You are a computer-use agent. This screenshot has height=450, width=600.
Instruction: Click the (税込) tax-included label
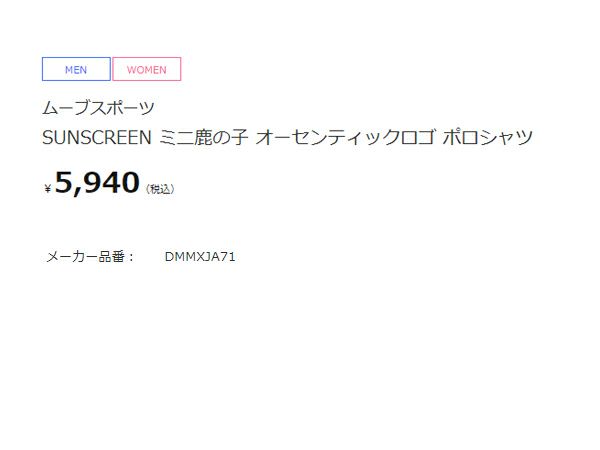click(160, 189)
